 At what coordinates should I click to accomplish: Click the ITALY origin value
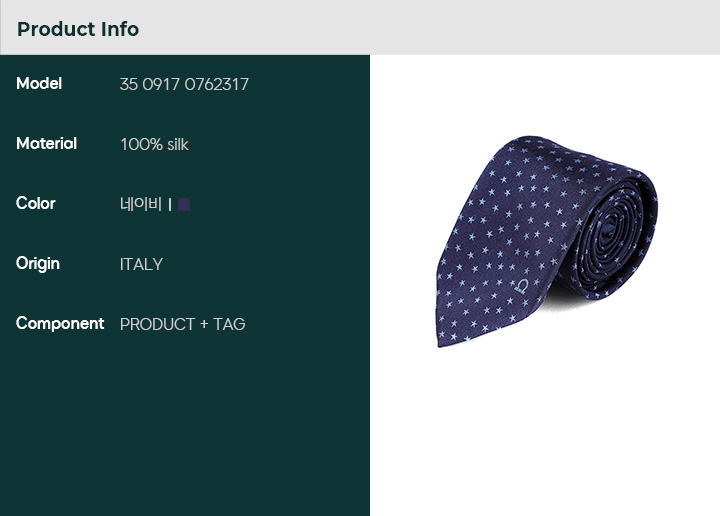point(141,264)
